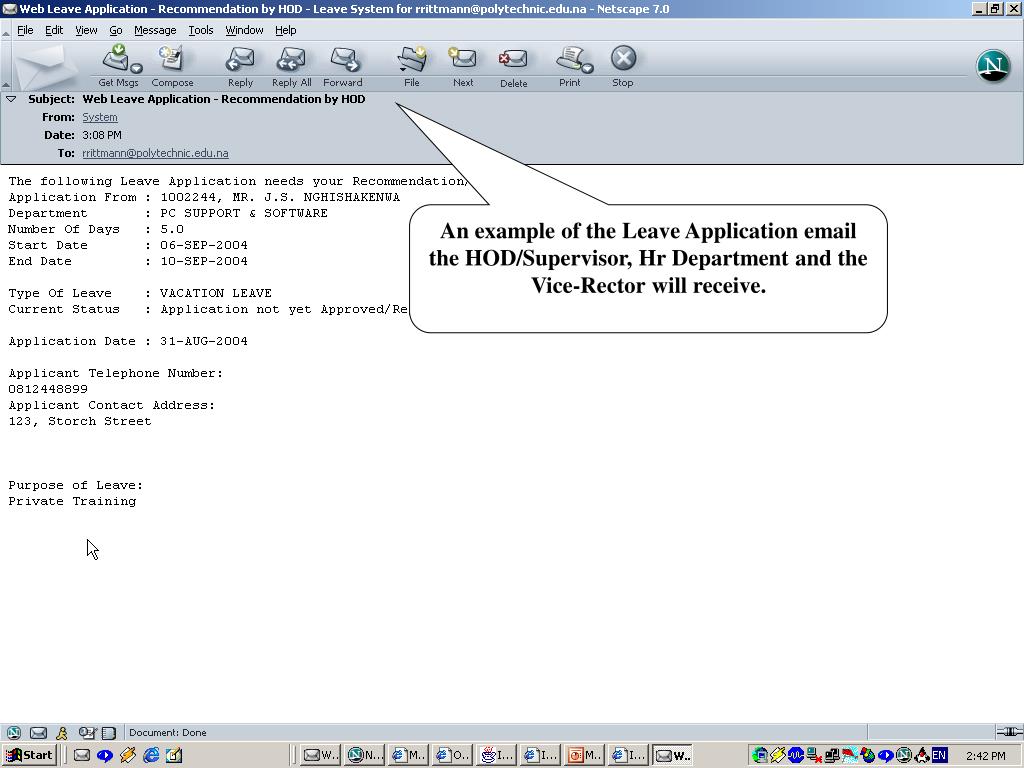Viewport: 1024px width, 768px height.
Task: Click the leave type 'VACATION LEAVE'
Action: pos(216,293)
